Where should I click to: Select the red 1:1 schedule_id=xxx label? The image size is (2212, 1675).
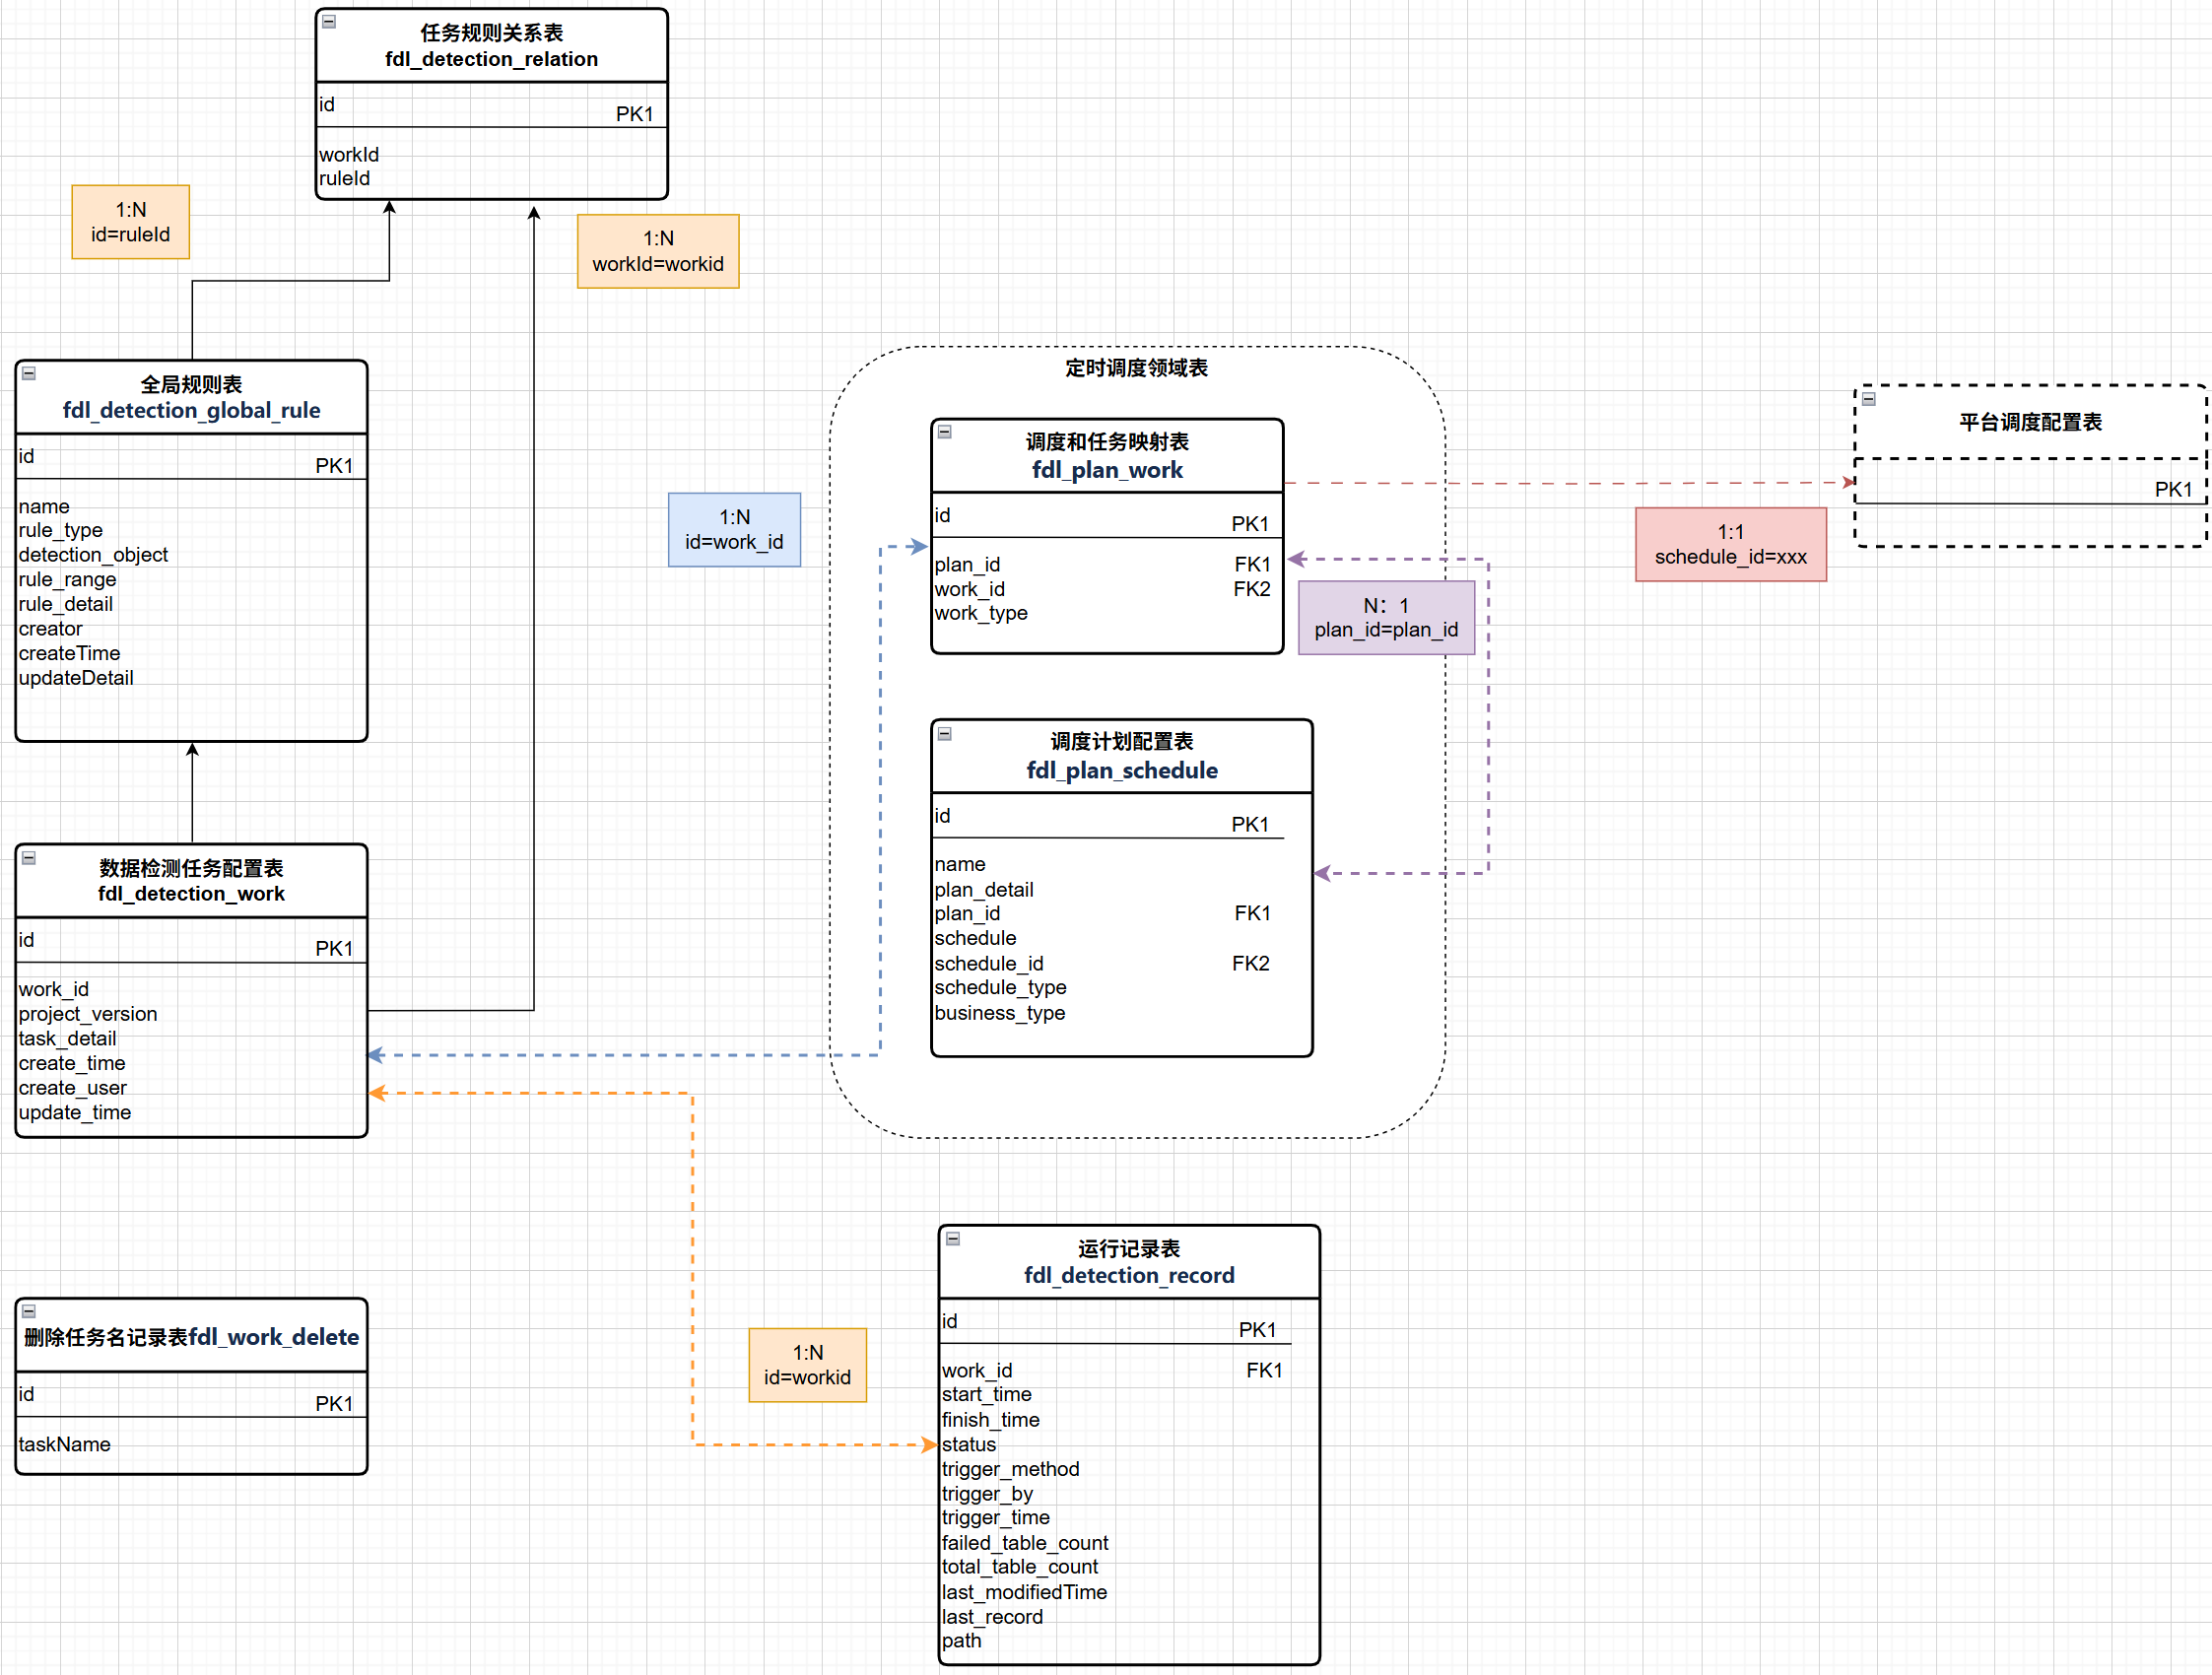pos(1730,545)
